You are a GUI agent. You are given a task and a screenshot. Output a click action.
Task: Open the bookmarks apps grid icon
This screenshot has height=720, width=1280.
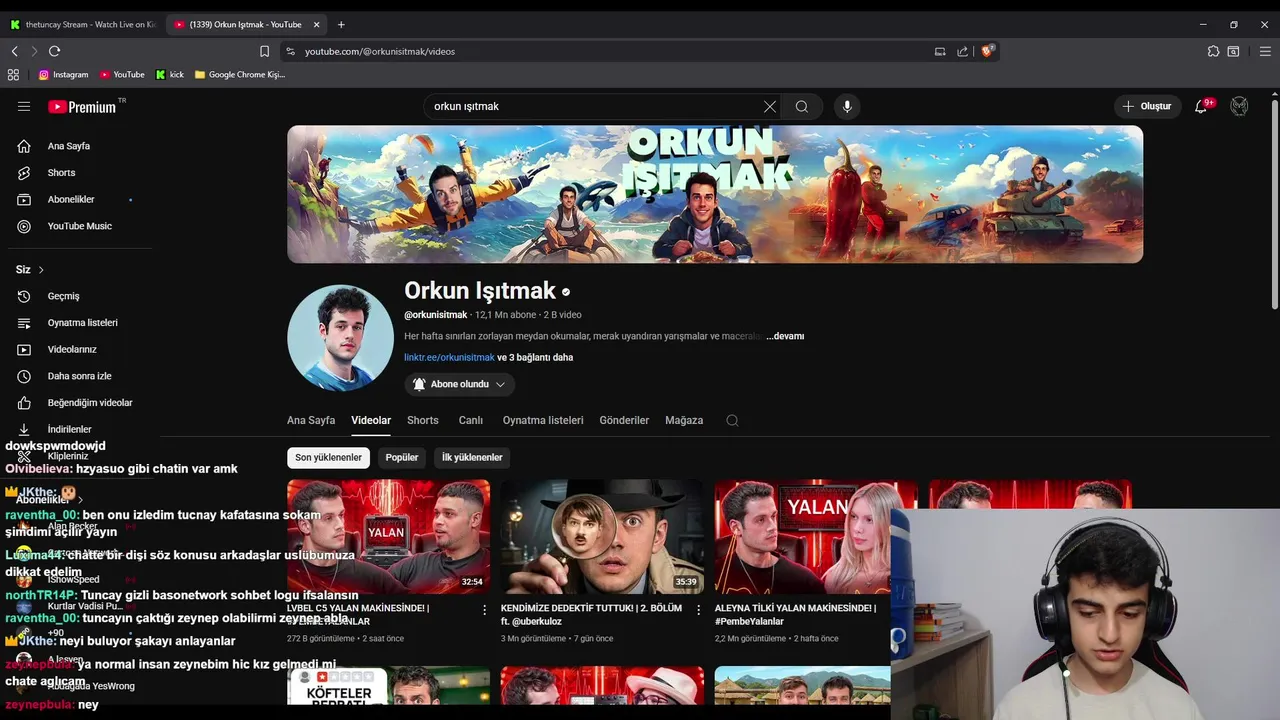click(x=13, y=74)
